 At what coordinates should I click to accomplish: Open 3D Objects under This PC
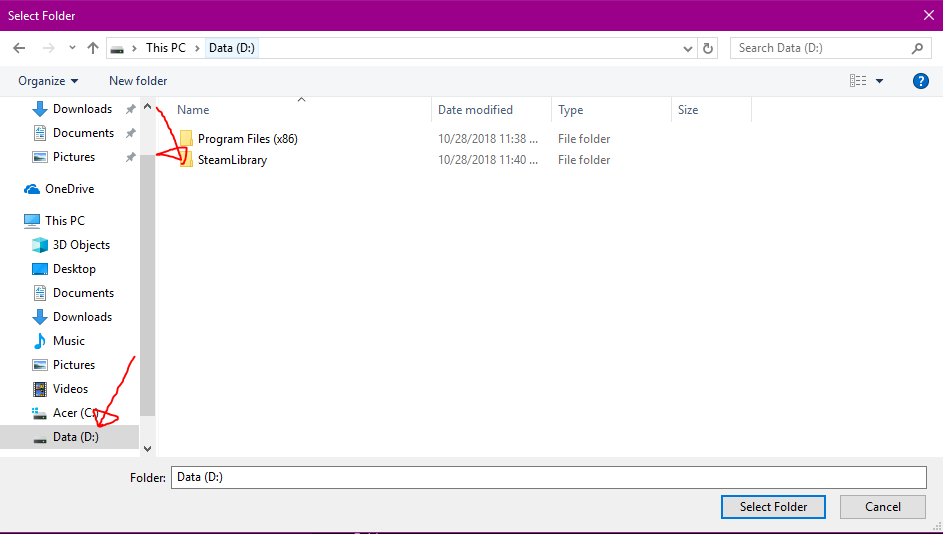[71, 245]
